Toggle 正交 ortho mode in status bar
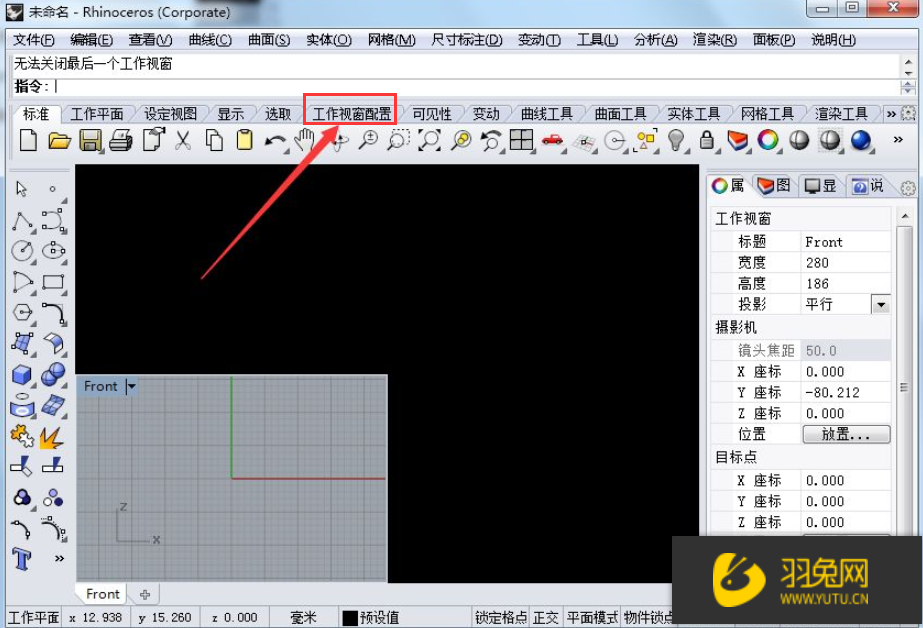Image resolution: width=923 pixels, height=628 pixels. tap(546, 617)
